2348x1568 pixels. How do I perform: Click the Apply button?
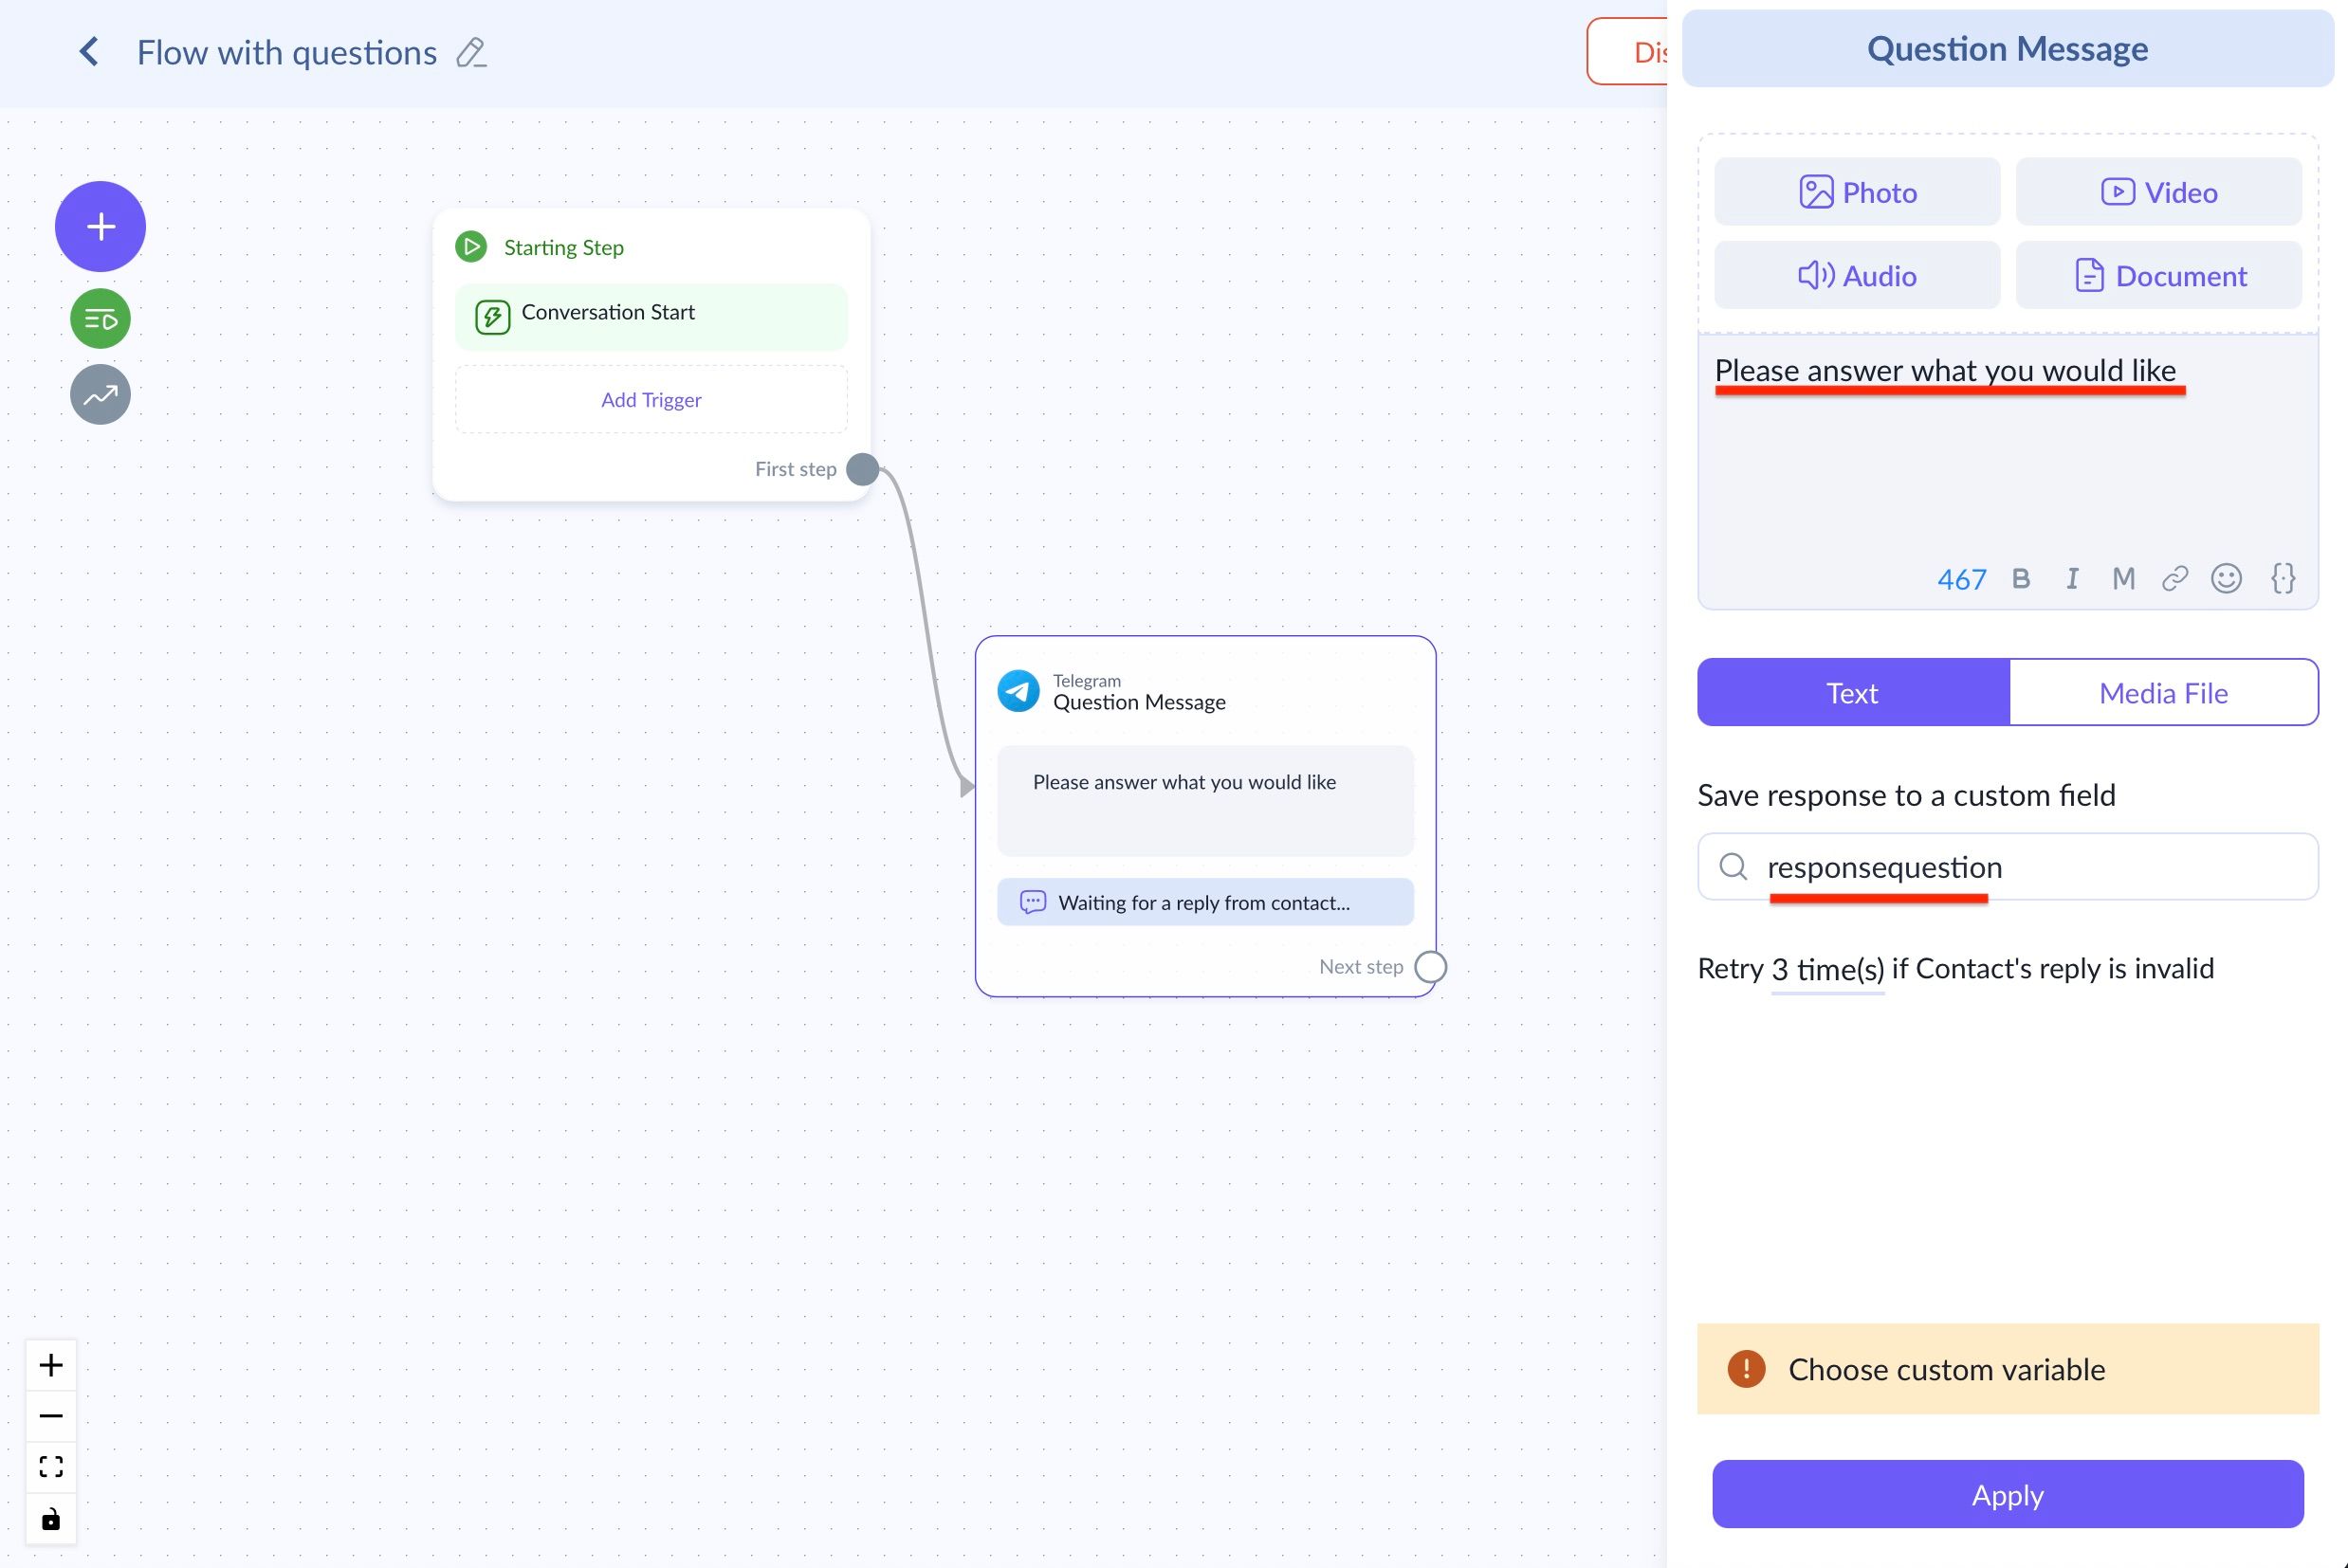2007,1494
